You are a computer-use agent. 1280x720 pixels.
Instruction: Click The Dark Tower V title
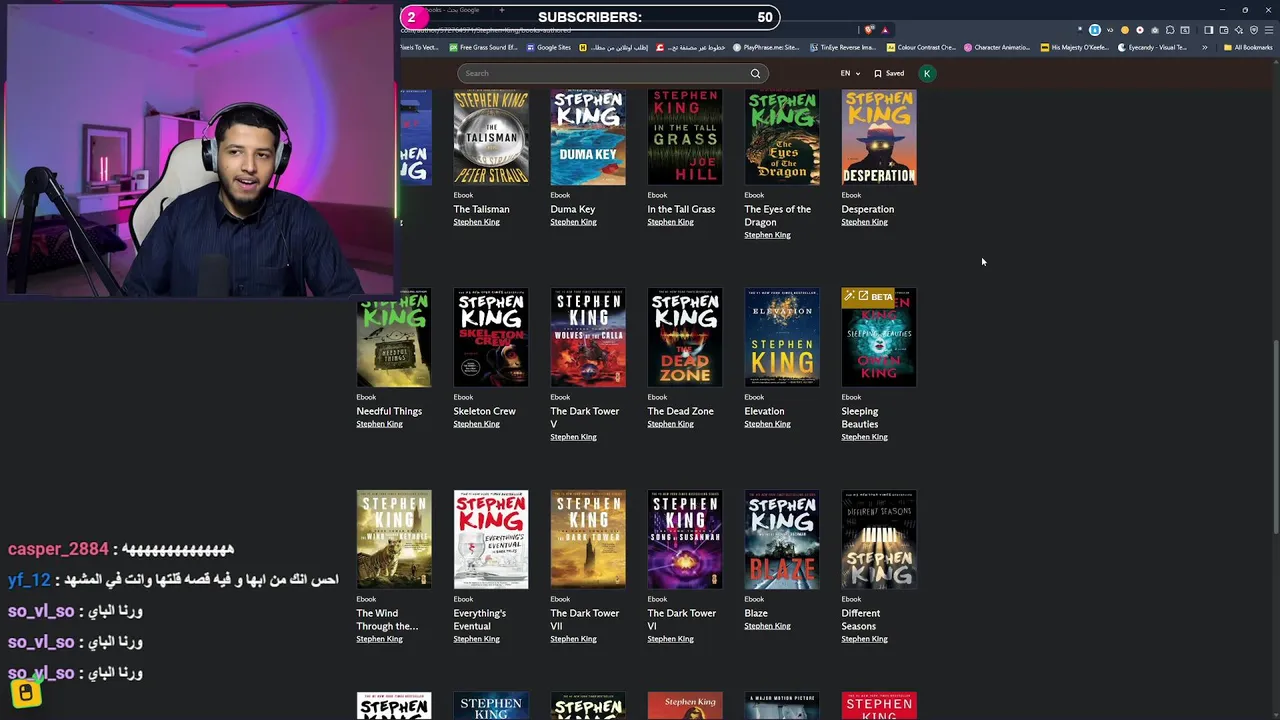[x=584, y=417]
